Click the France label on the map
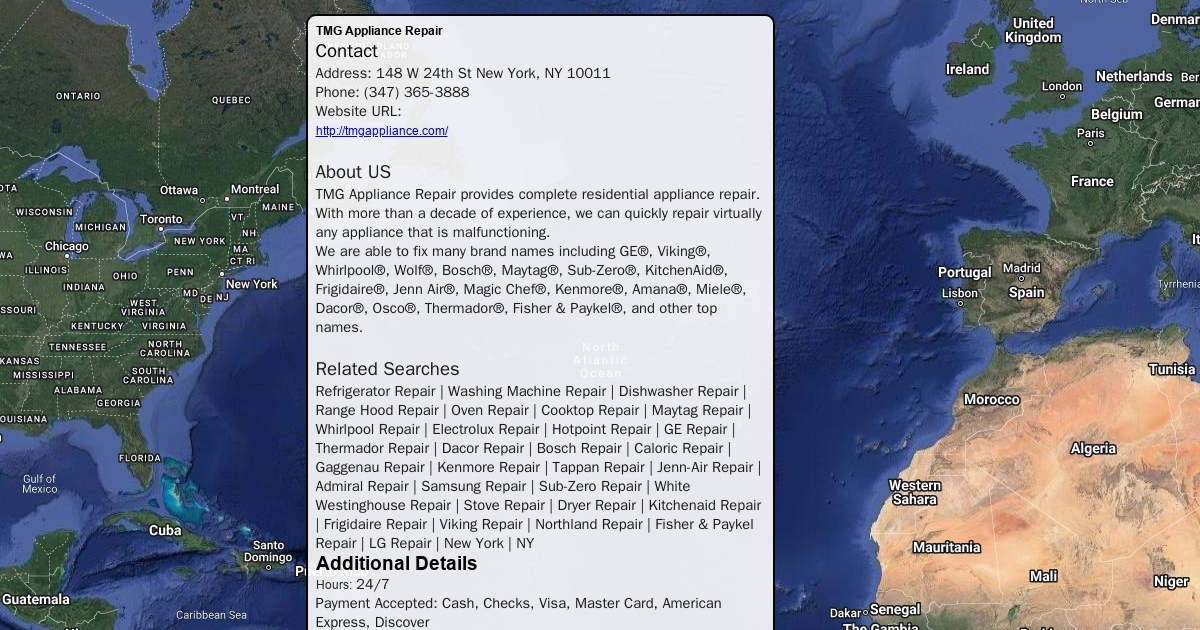The width and height of the screenshot is (1200, 630). click(x=1092, y=181)
